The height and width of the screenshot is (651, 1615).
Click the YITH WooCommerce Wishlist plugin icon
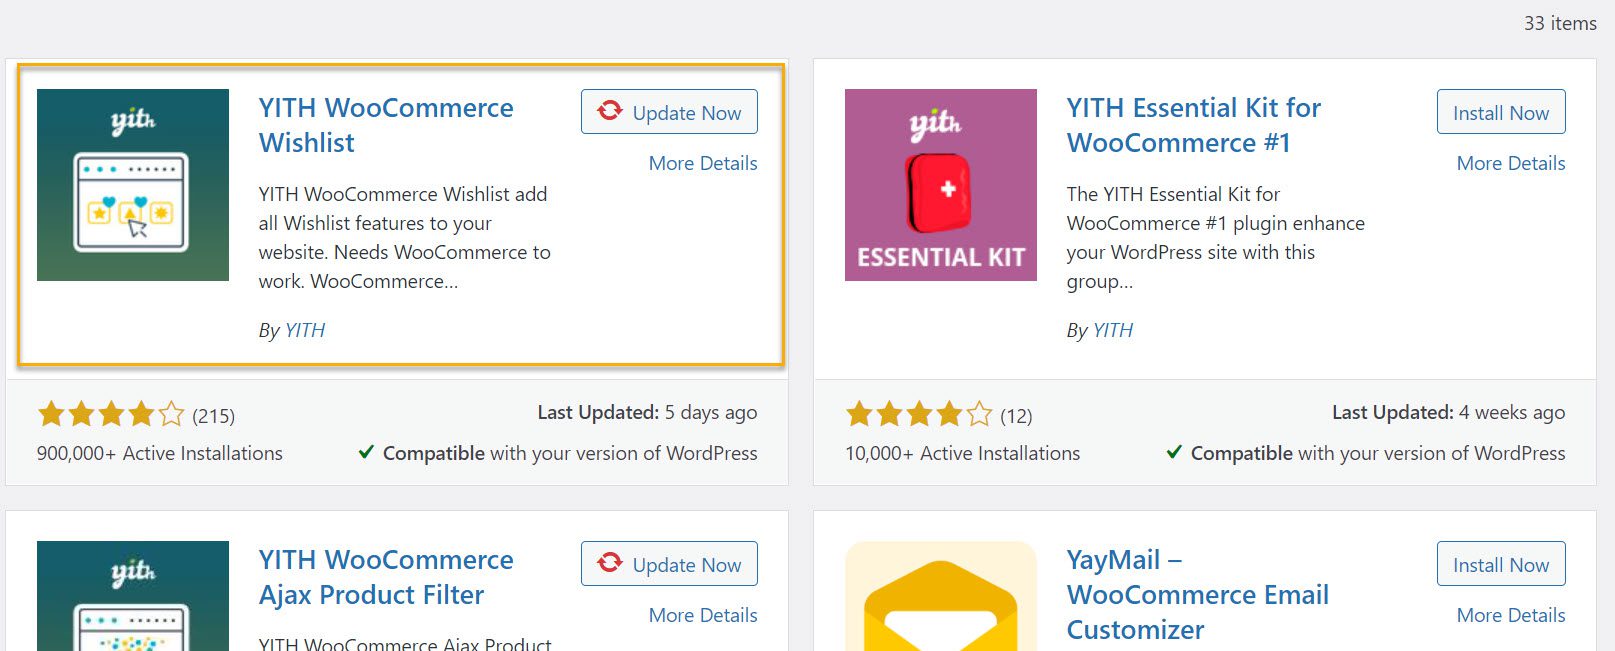133,185
